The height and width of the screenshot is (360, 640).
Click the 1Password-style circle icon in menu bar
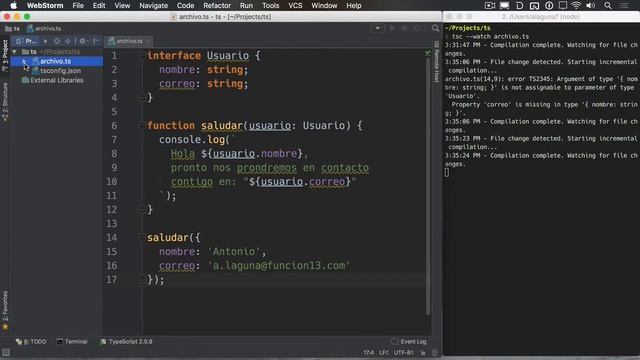point(549,6)
